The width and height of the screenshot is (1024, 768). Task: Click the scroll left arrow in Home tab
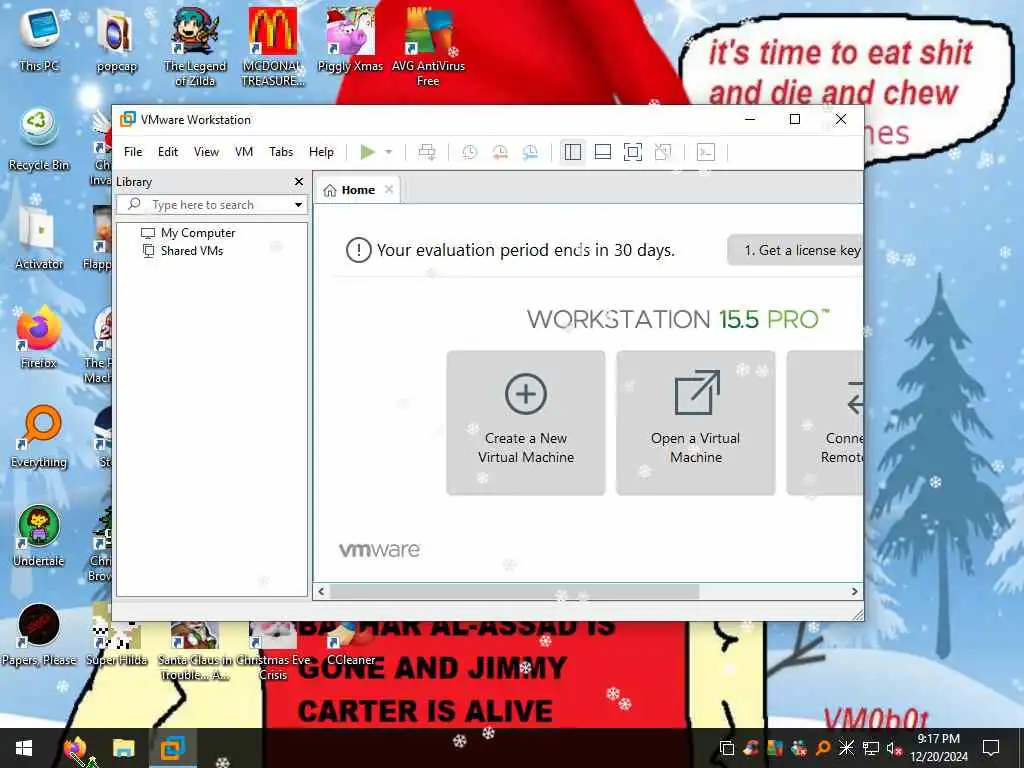[321, 592]
